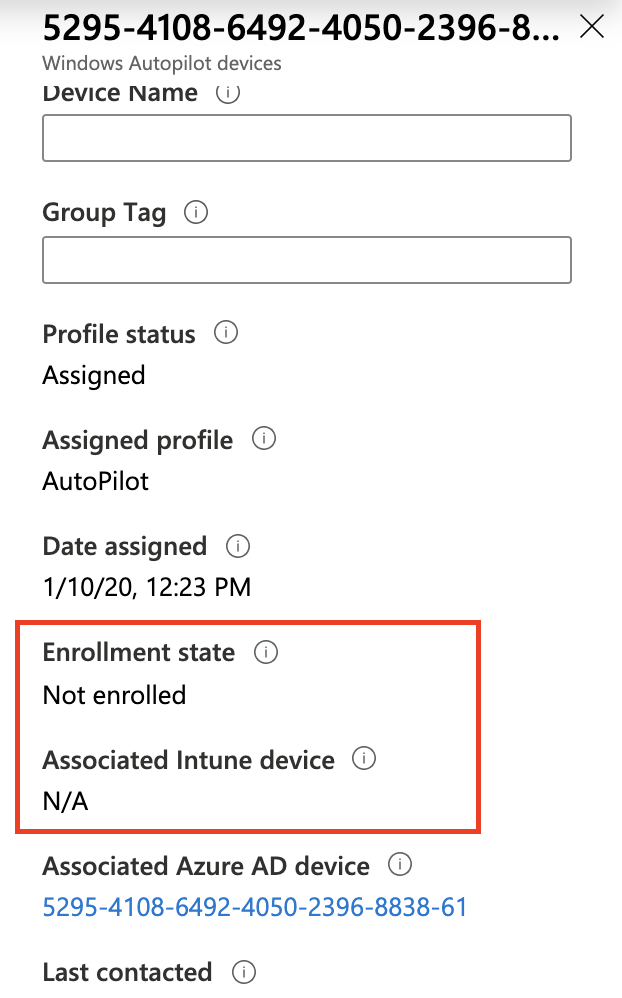Click the Not enrolled state value
The height and width of the screenshot is (998, 622).
tap(114, 694)
